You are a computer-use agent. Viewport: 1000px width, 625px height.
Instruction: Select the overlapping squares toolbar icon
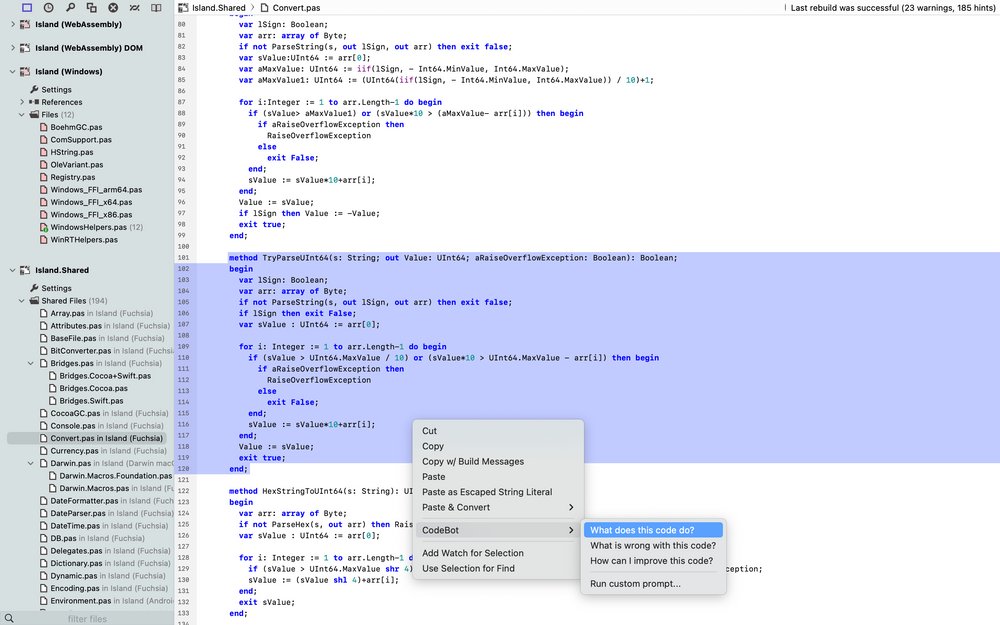coord(91,7)
